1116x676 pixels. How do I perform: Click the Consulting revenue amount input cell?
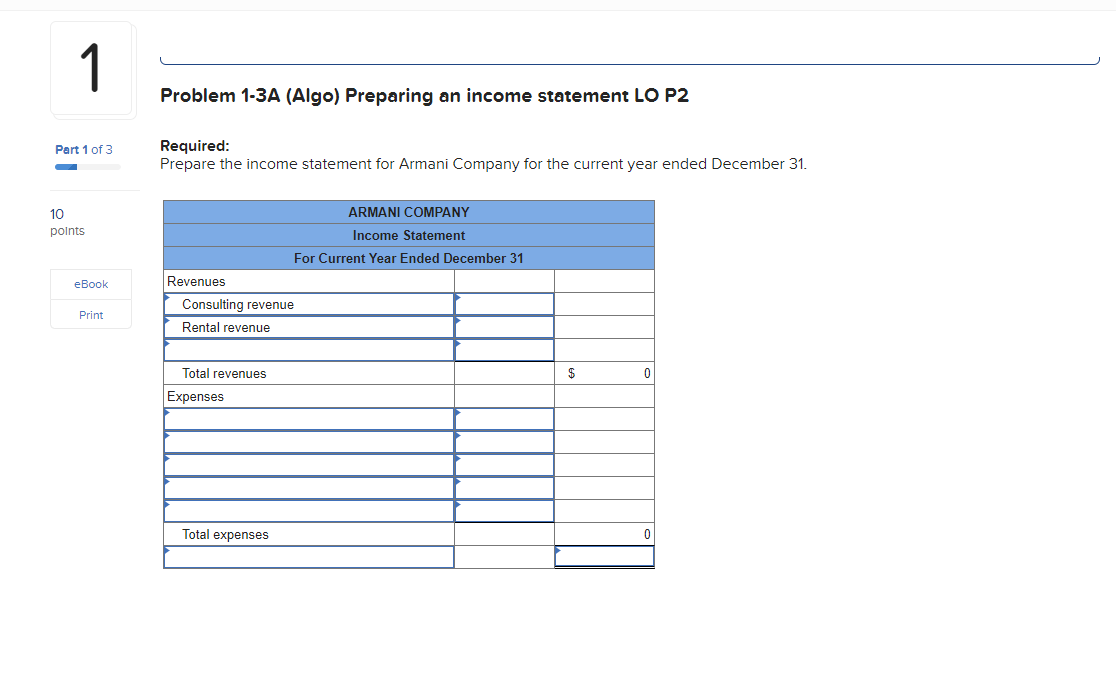tap(503, 304)
